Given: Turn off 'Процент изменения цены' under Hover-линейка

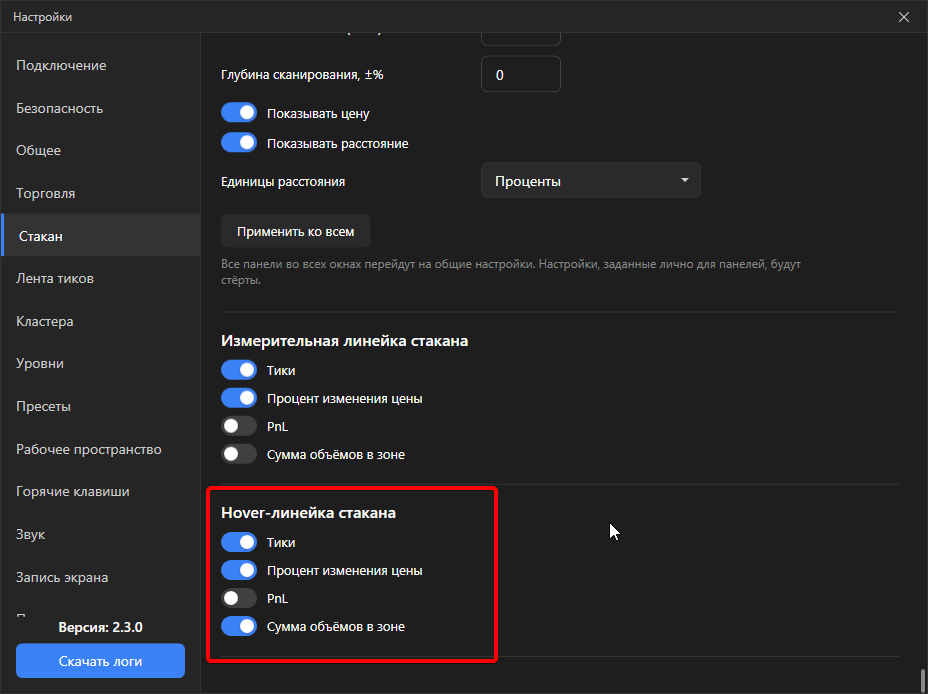Looking at the screenshot, I should [239, 570].
